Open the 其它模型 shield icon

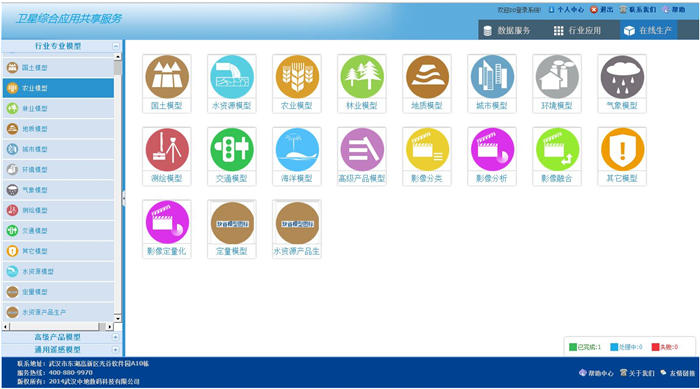622,156
